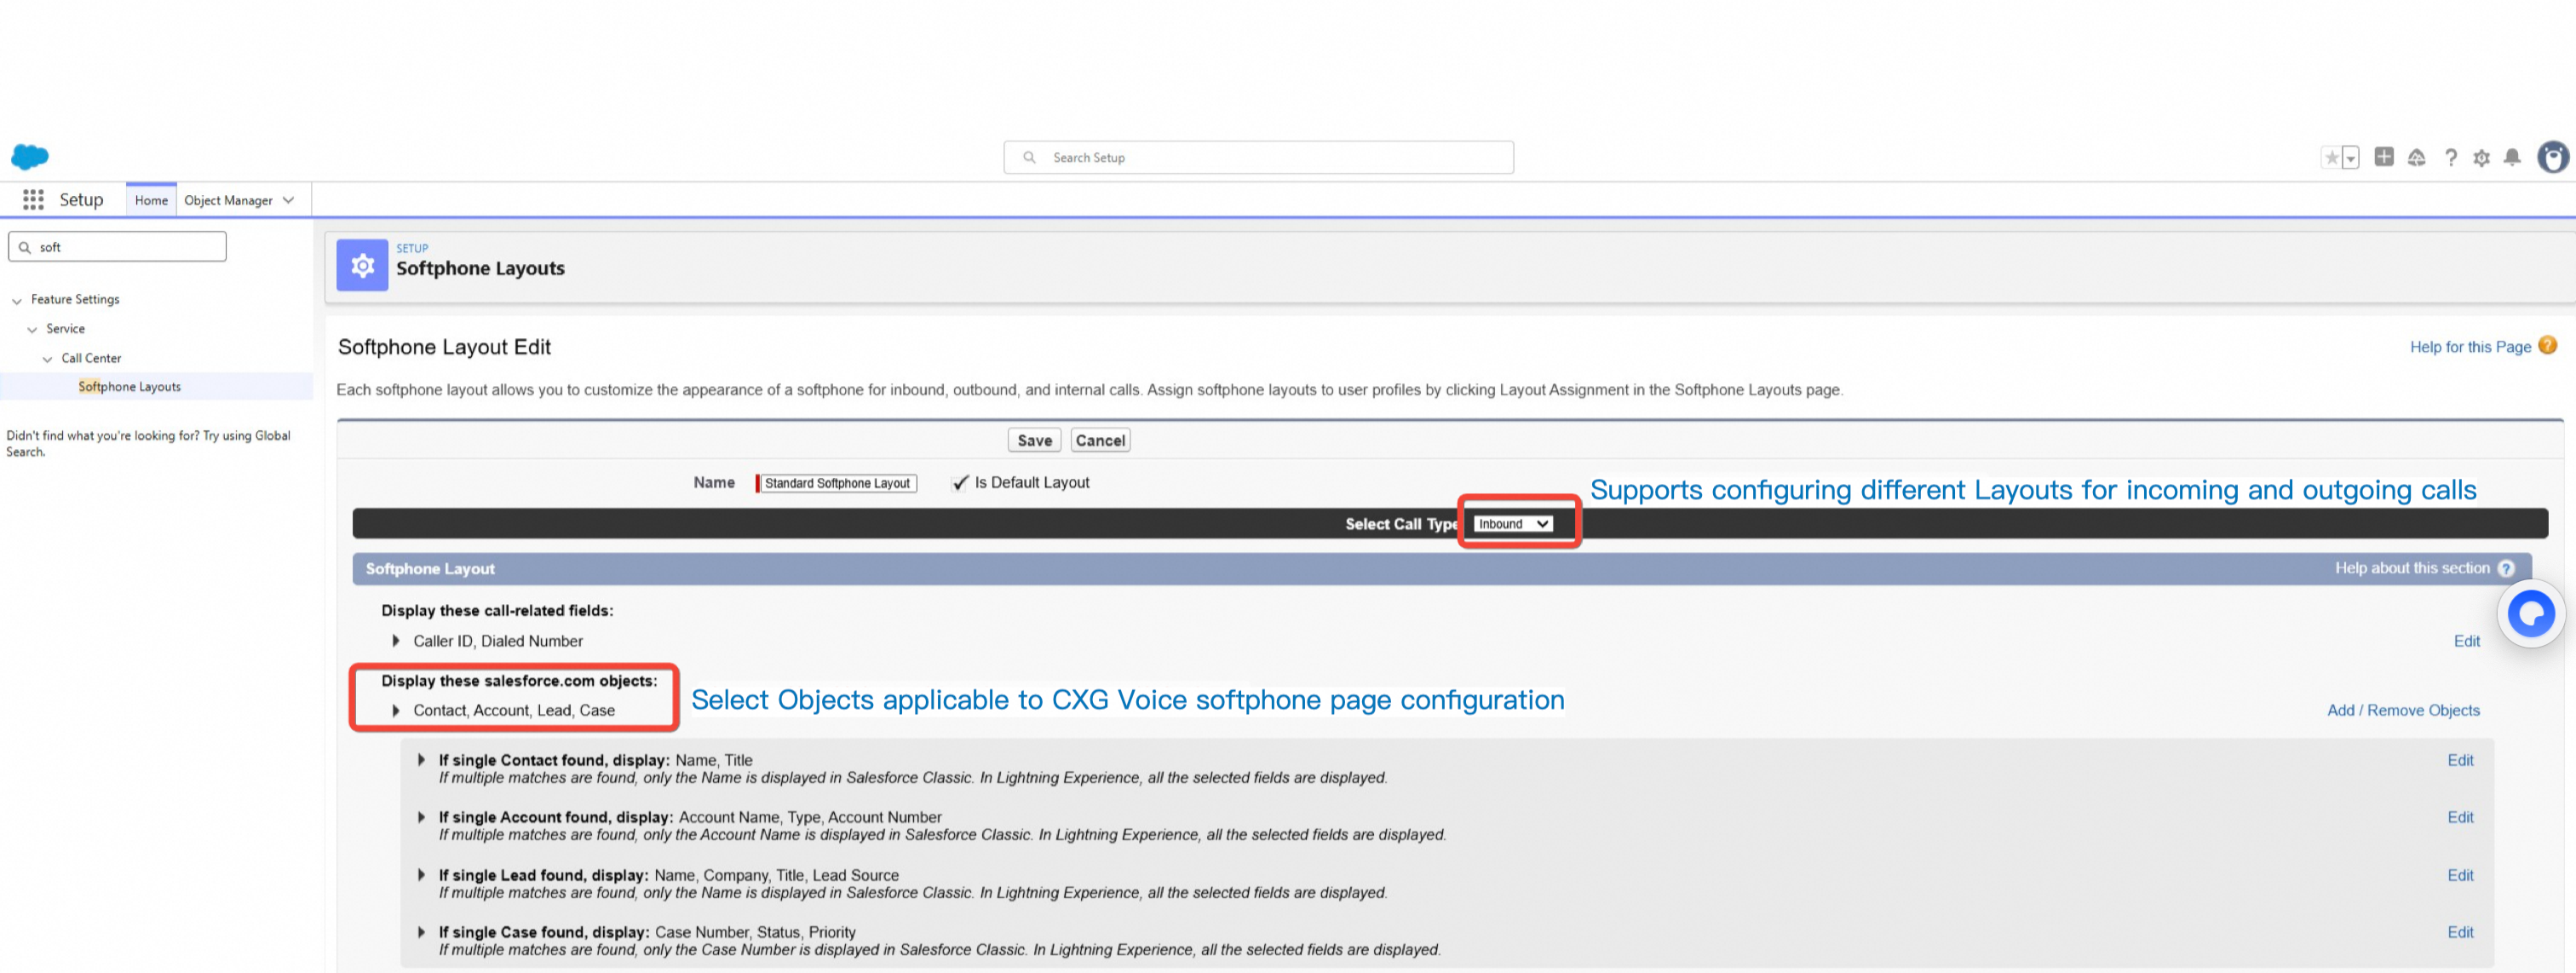Switch to the Home tab
2576x973 pixels.
pyautogui.click(x=151, y=200)
